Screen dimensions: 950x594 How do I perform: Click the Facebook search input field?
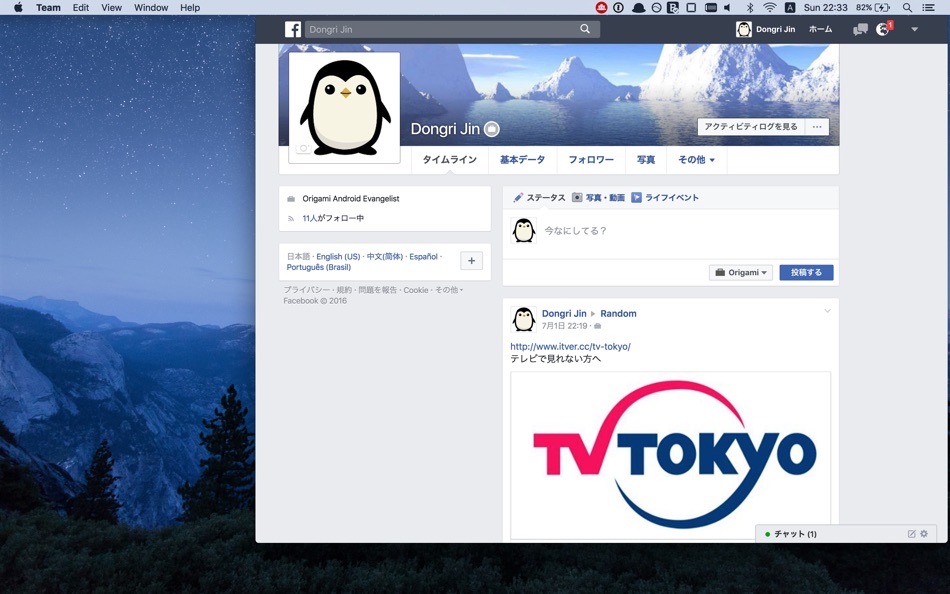coord(452,29)
